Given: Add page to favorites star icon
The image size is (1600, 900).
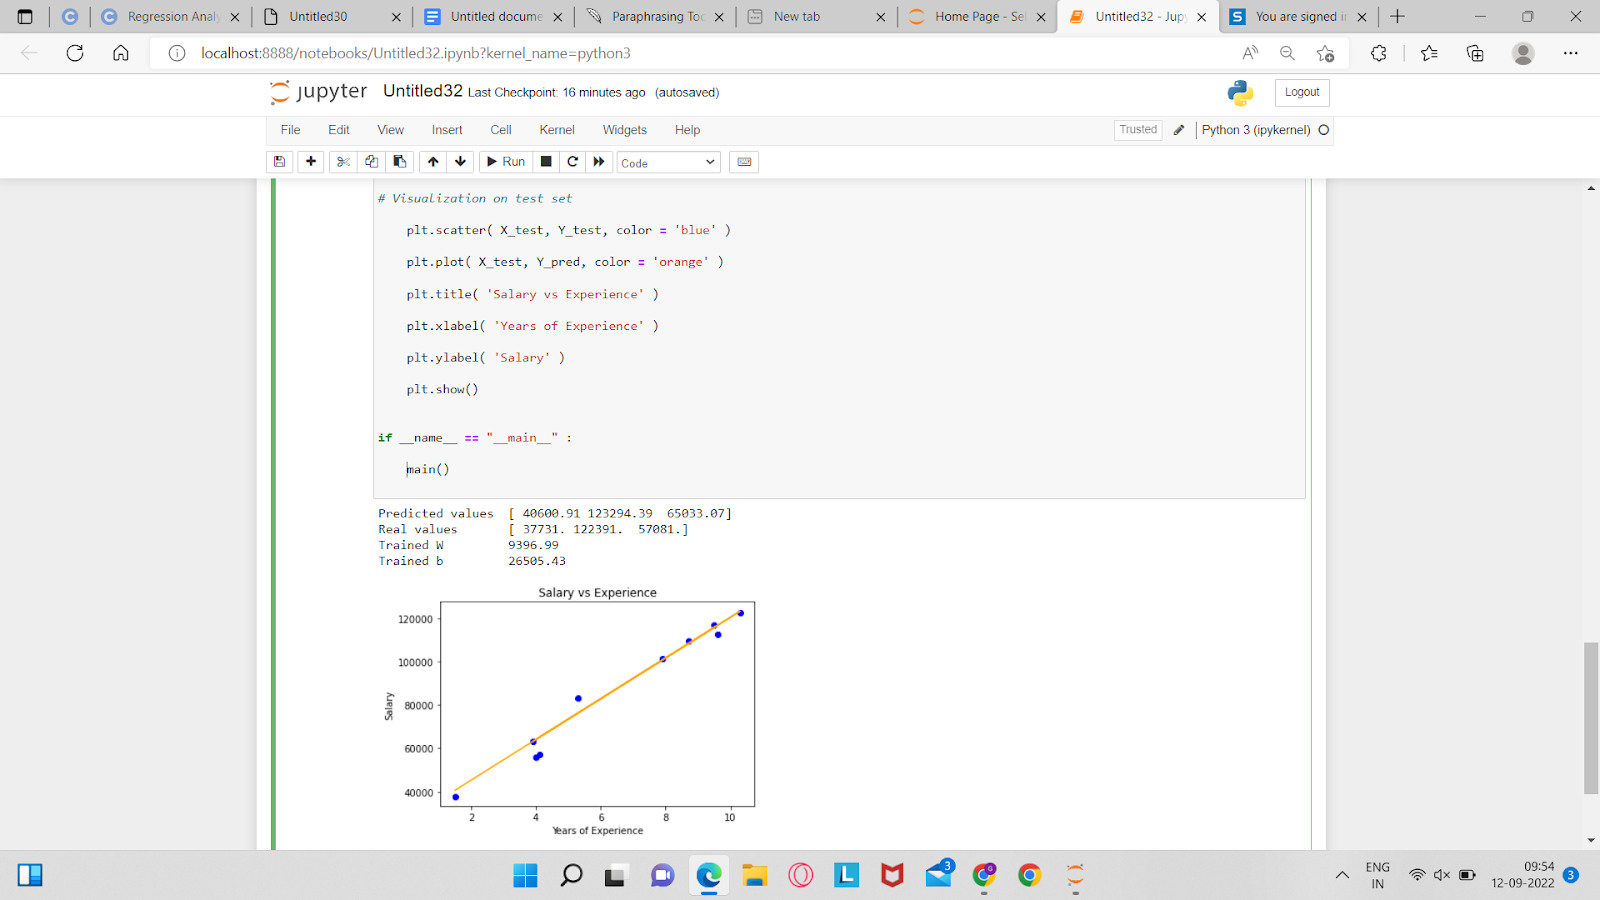Looking at the screenshot, I should click(x=1326, y=53).
